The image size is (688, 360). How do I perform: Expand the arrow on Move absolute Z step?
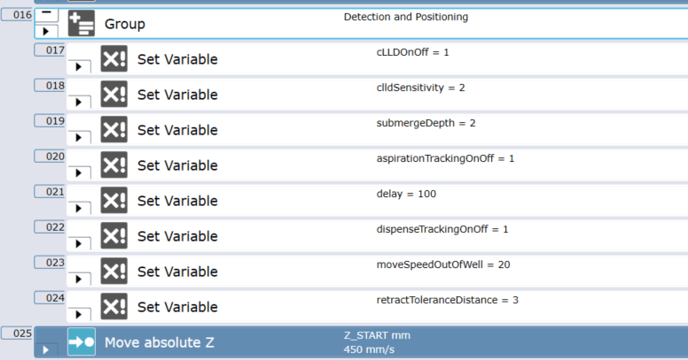(x=46, y=350)
